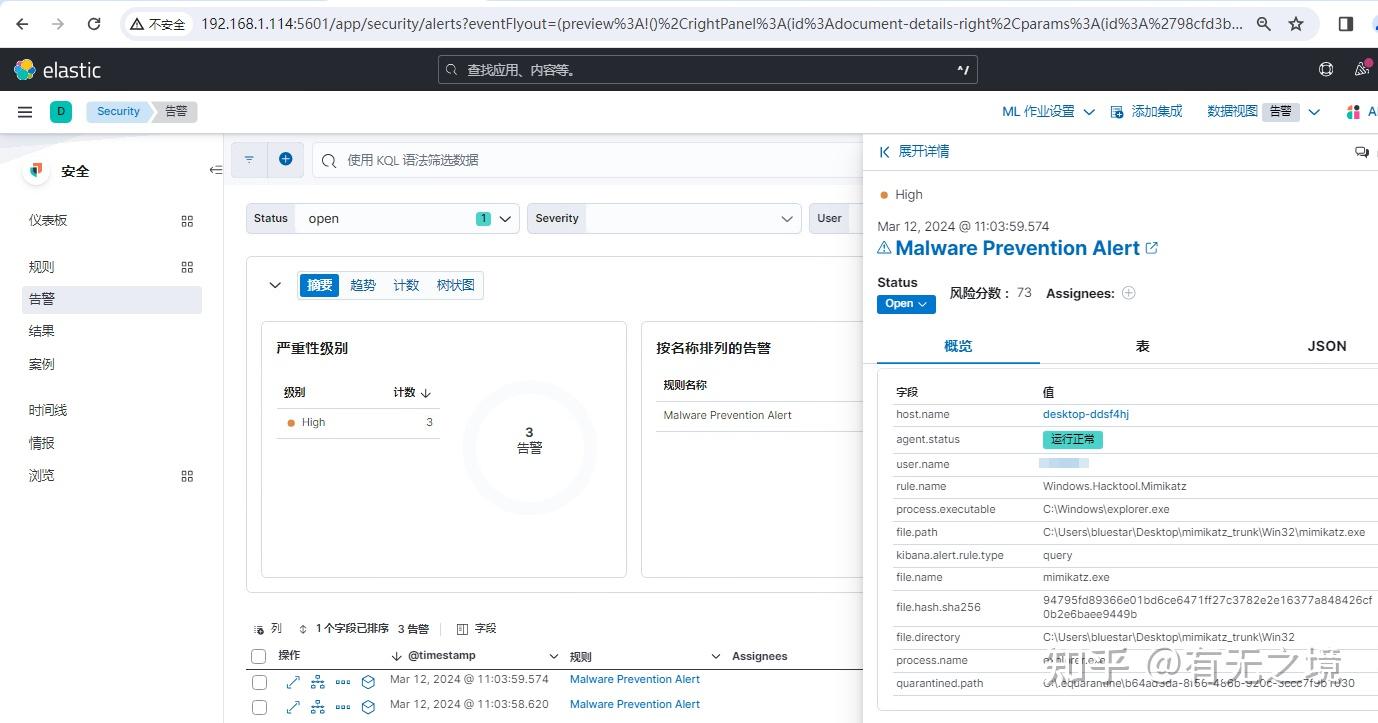The height and width of the screenshot is (723, 1378).
Task: Switch to the 趋势 tab
Action: coord(362,285)
